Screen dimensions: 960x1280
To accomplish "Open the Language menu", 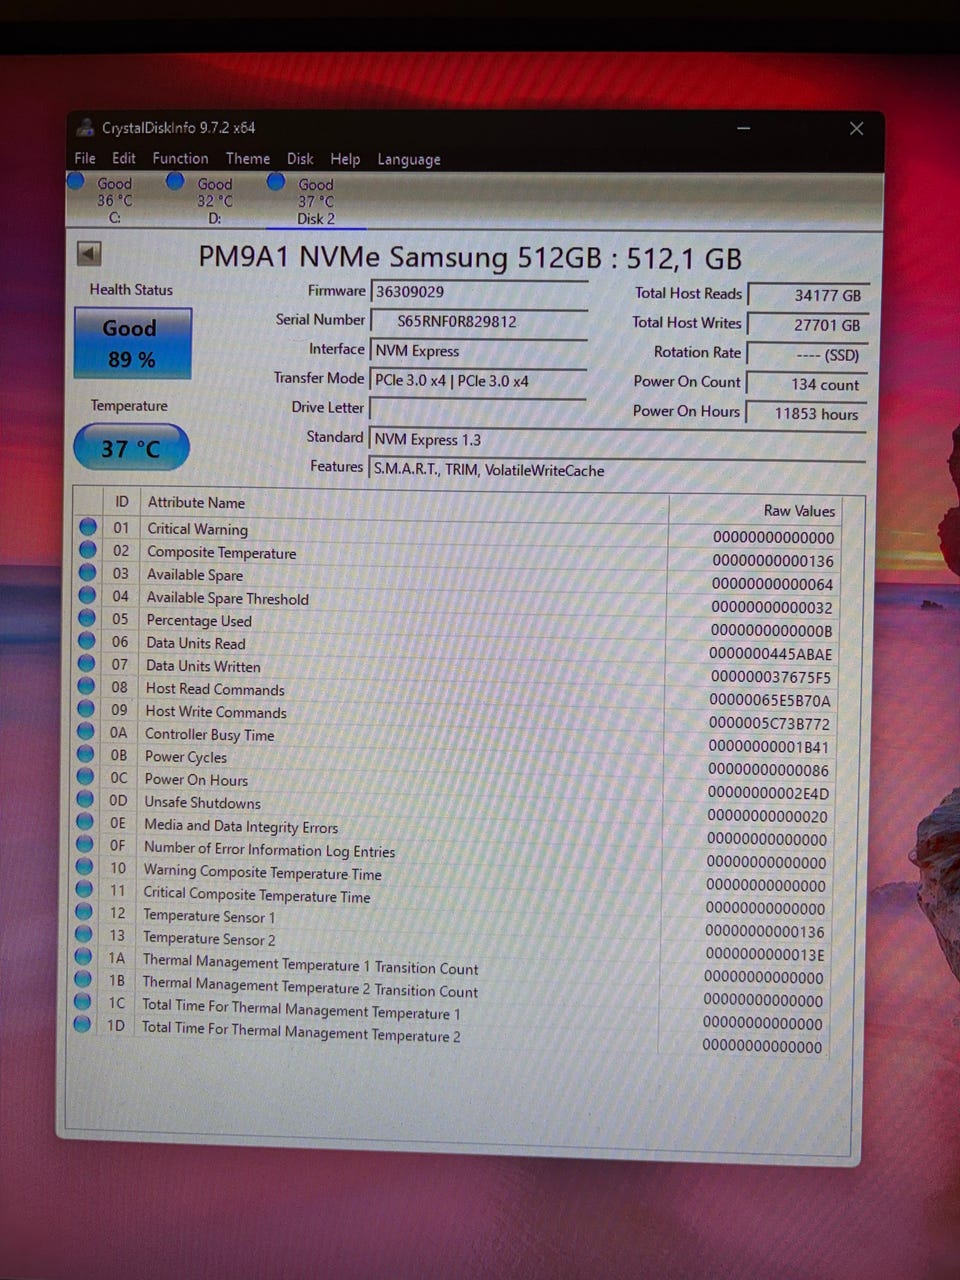I will pyautogui.click(x=408, y=159).
